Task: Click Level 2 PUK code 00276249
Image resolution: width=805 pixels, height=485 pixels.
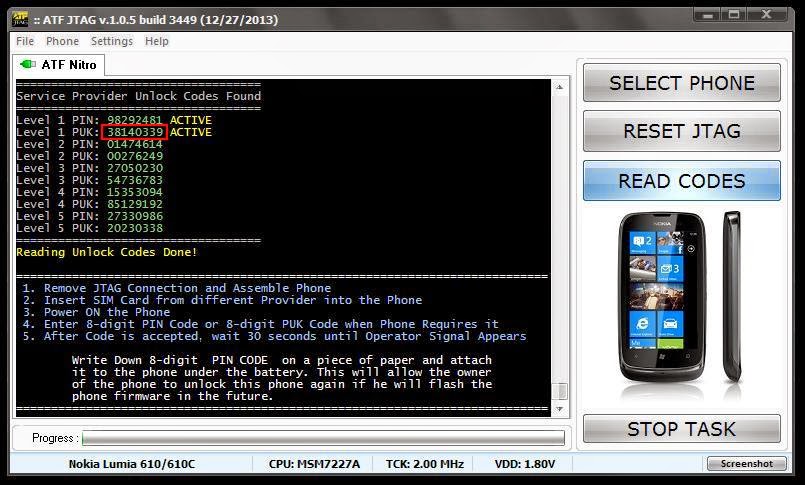Action: [135, 156]
